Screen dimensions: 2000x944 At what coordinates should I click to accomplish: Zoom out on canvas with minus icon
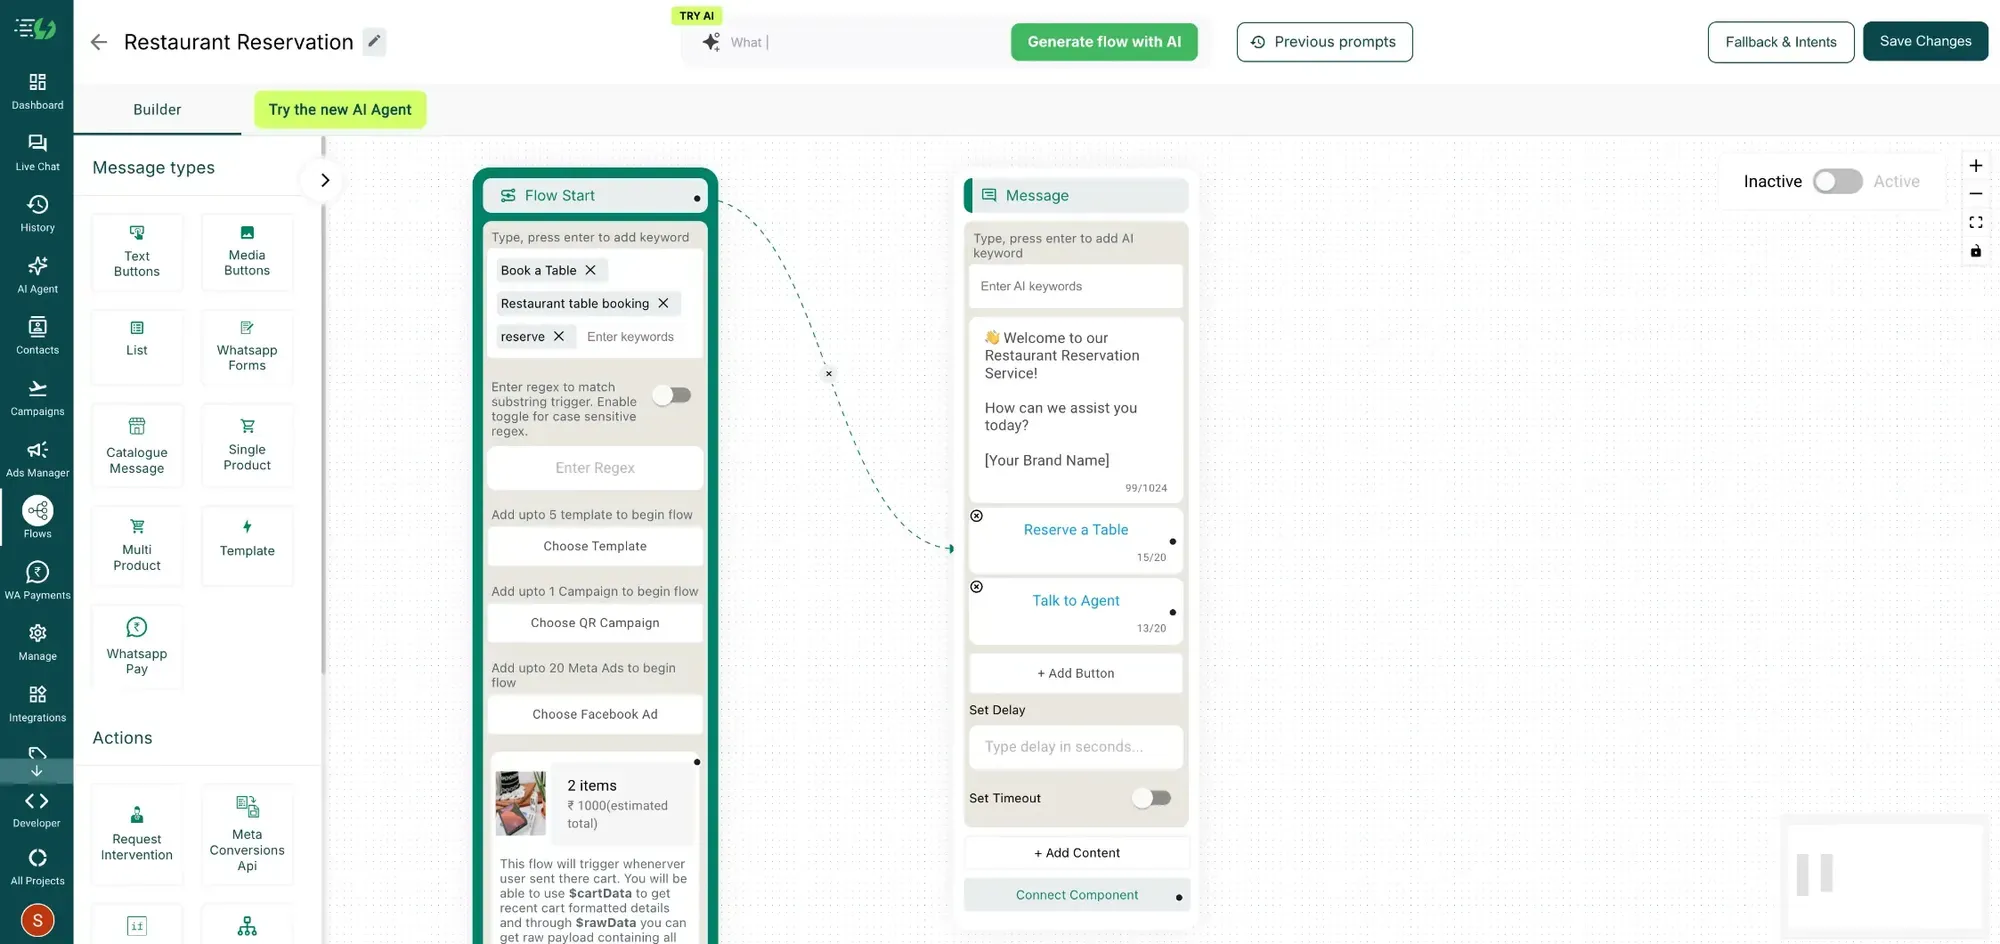pyautogui.click(x=1975, y=194)
